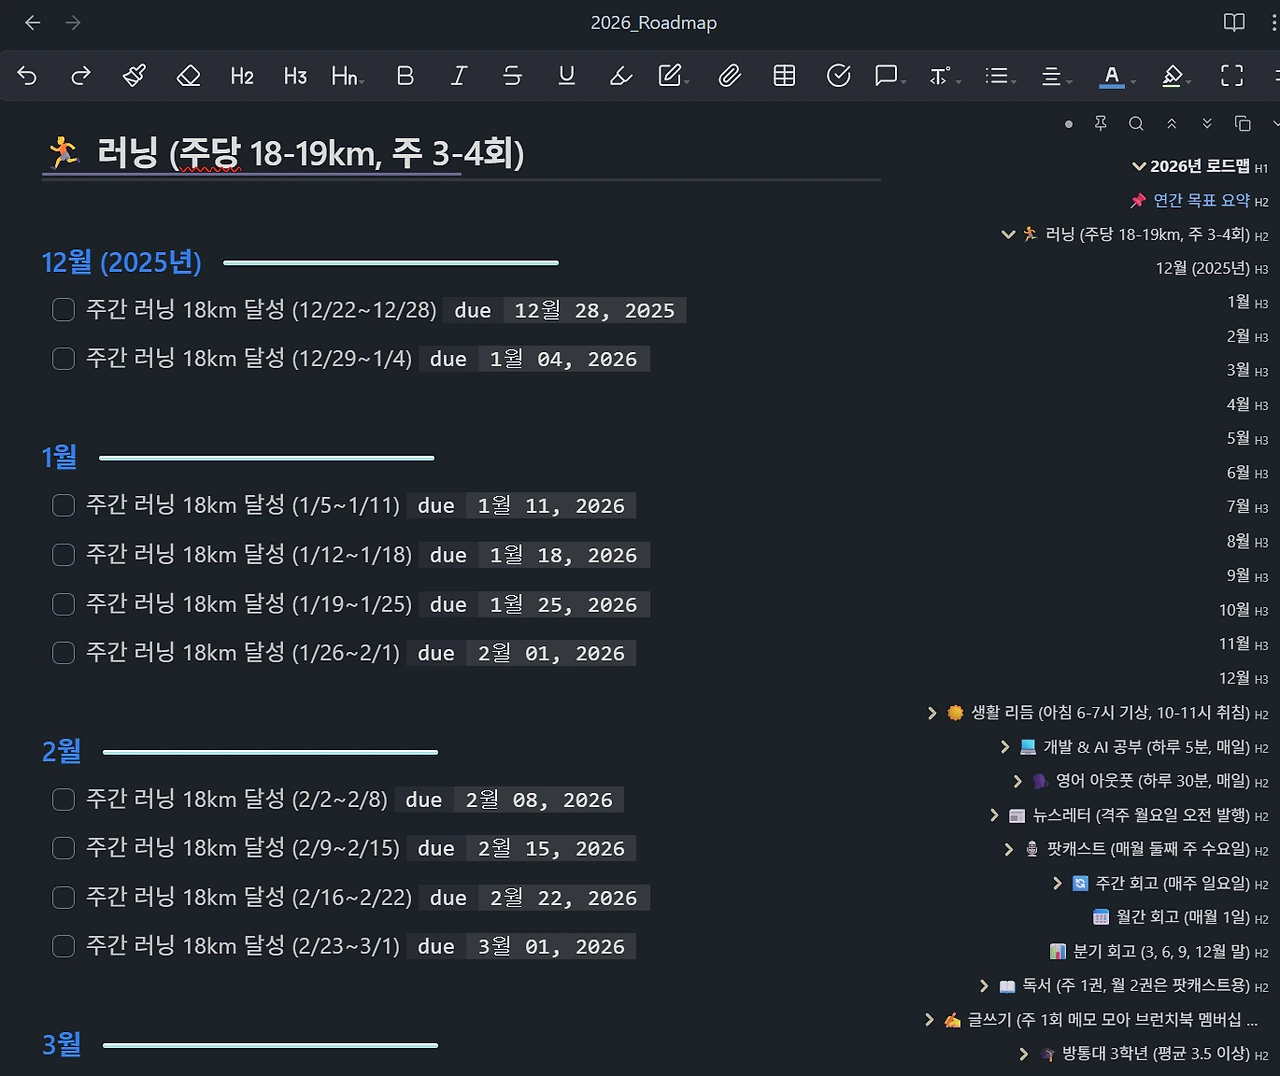Insert a table using the grid icon
Image resolution: width=1280 pixels, height=1076 pixels.
coord(784,76)
